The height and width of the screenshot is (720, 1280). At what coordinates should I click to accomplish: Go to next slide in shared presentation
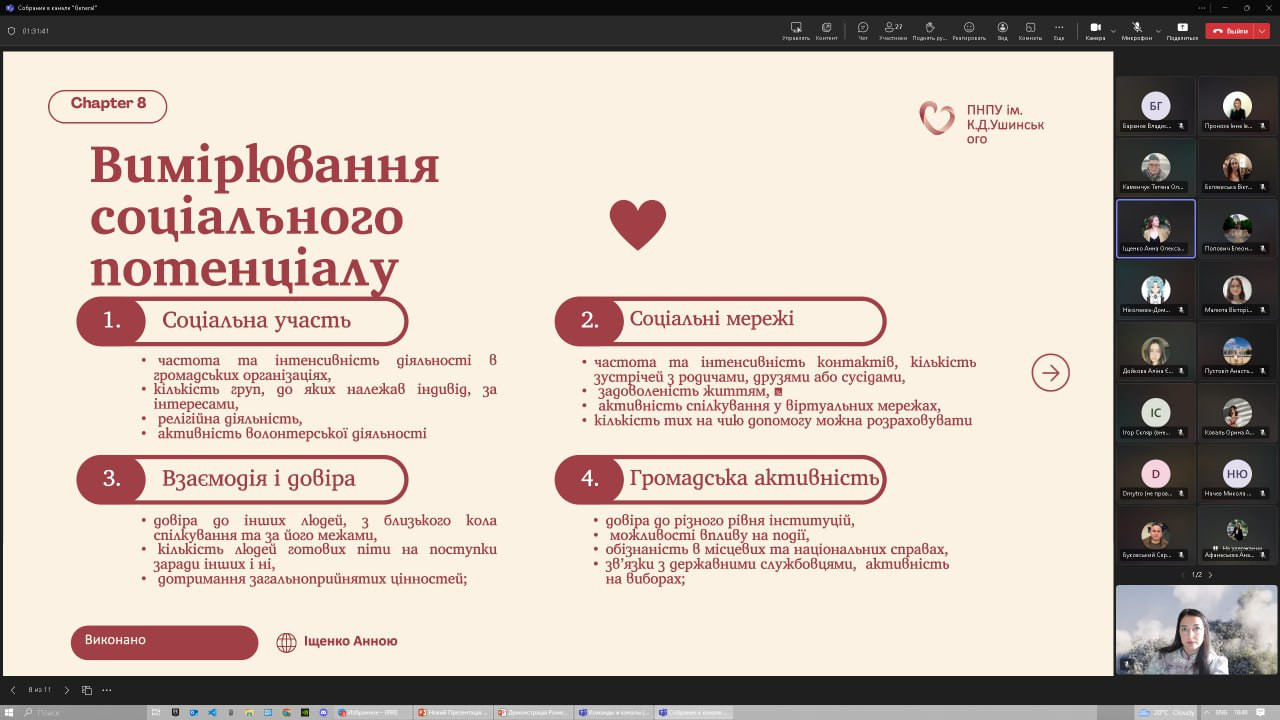[x=67, y=690]
